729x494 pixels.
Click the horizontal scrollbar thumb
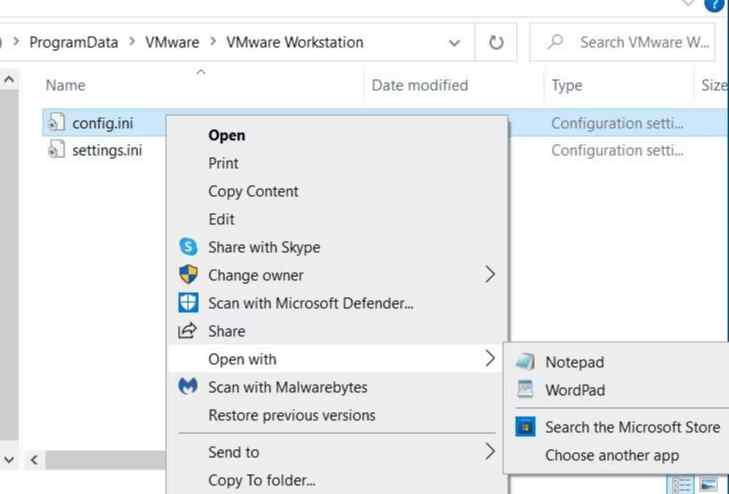point(105,460)
